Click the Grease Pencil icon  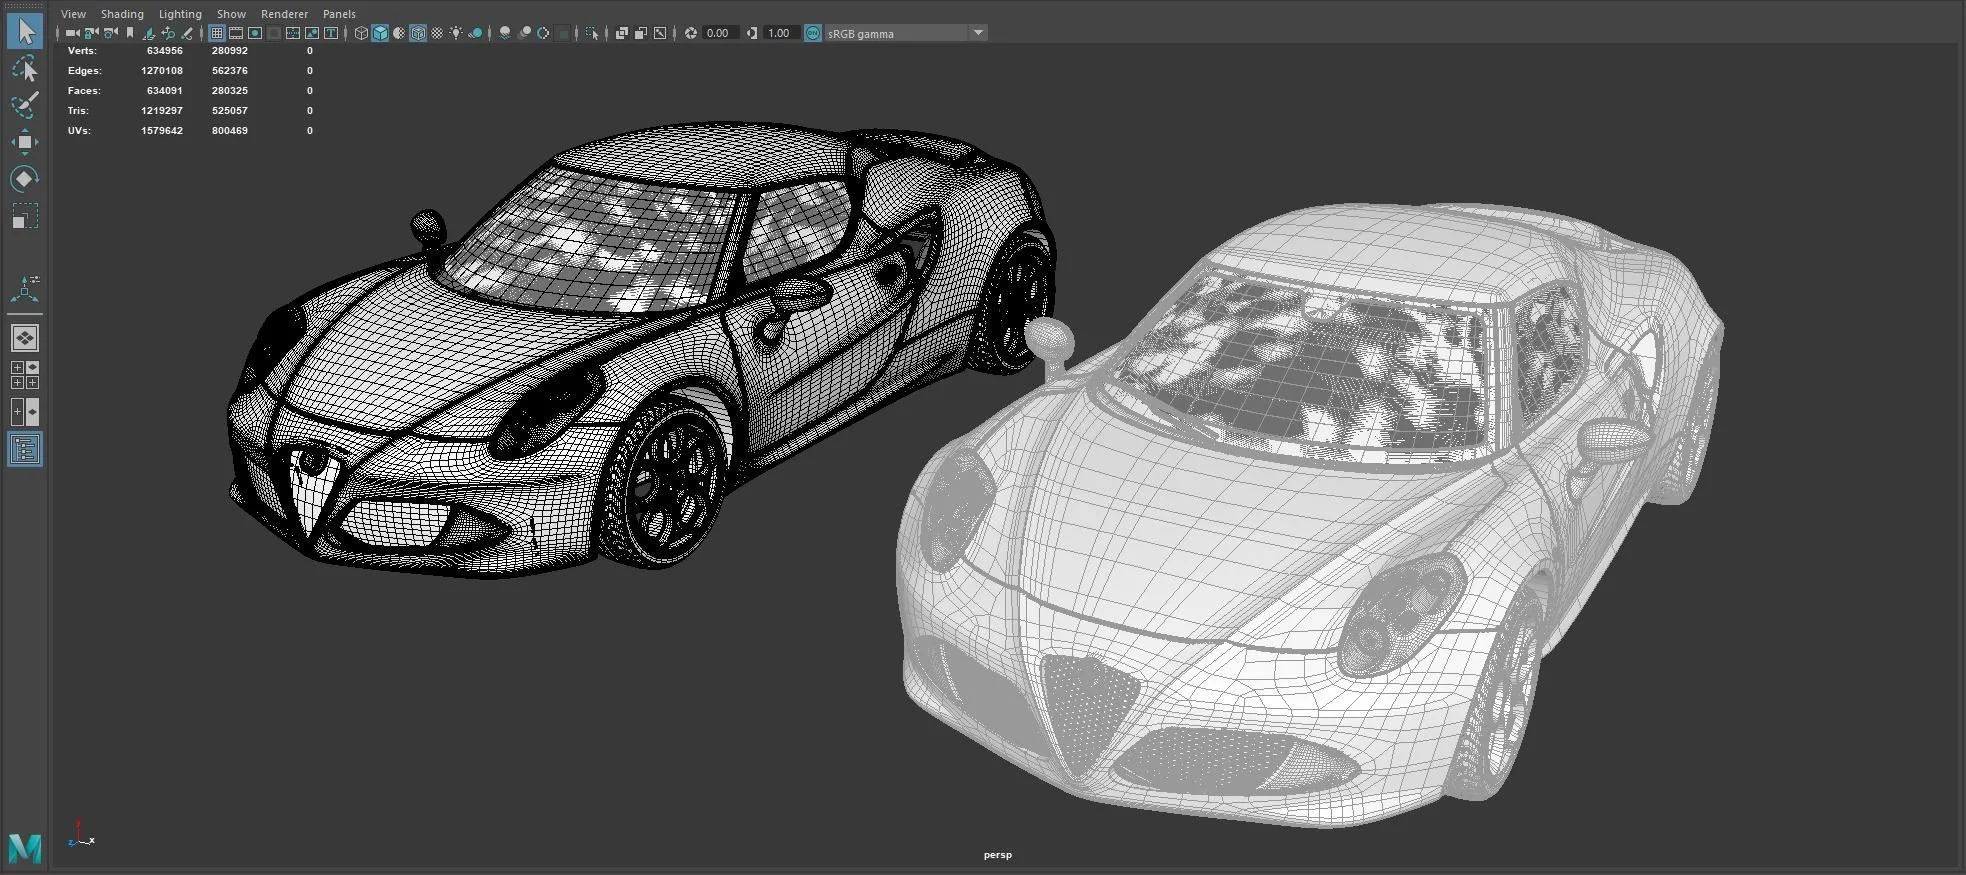point(187,33)
